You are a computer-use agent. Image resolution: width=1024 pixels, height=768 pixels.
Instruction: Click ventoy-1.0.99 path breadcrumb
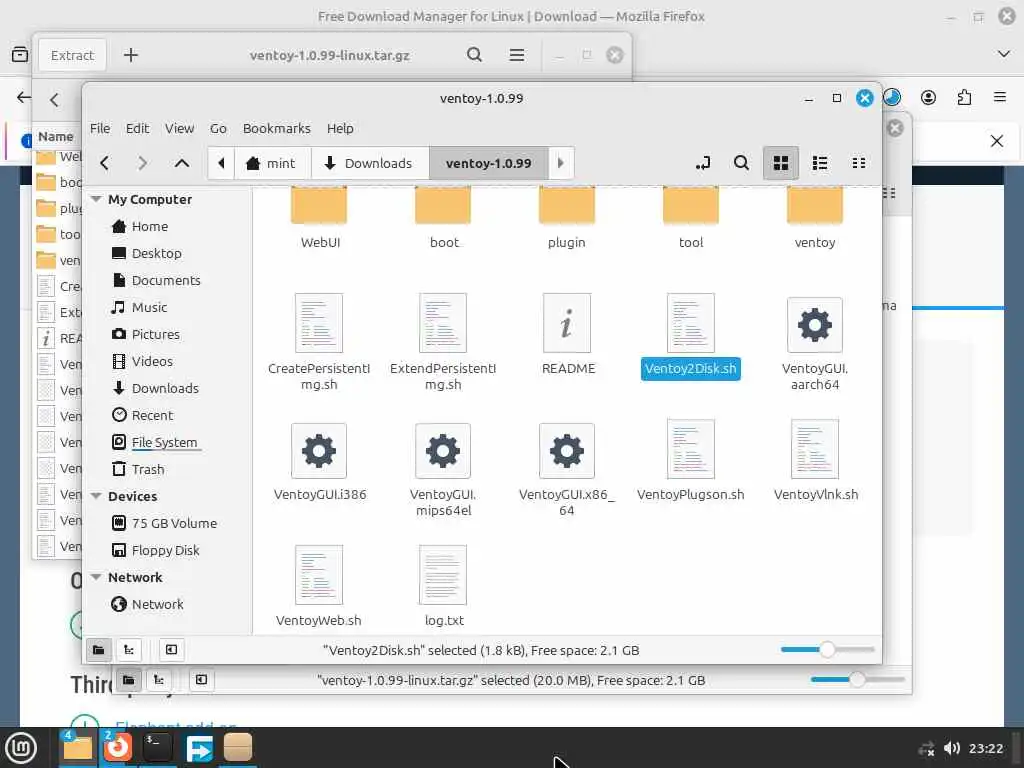pos(488,163)
